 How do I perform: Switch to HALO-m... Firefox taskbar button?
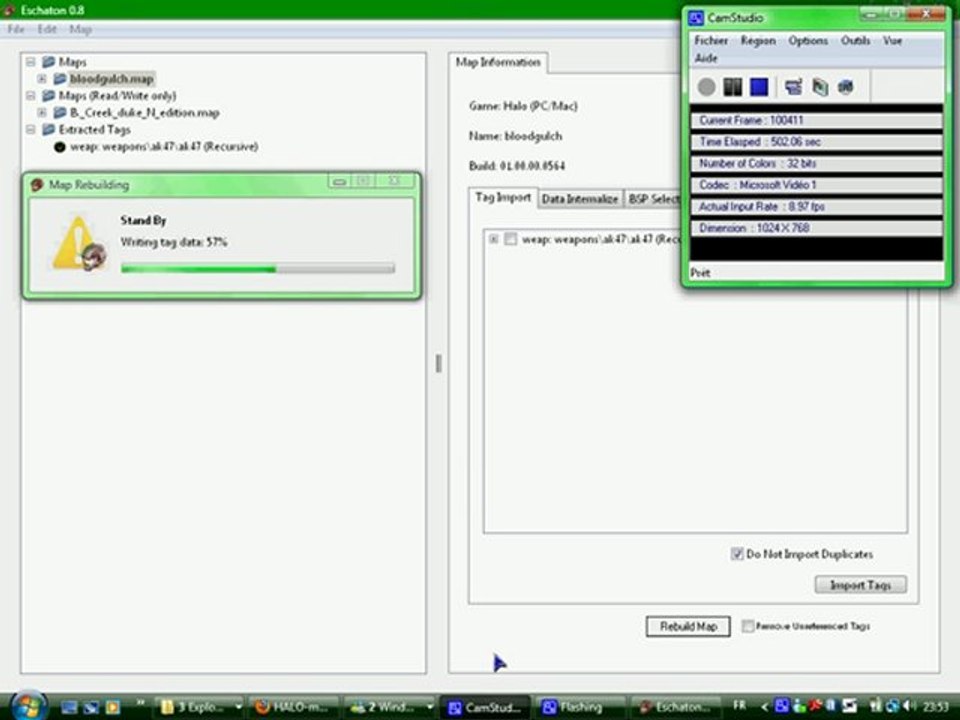coord(293,707)
